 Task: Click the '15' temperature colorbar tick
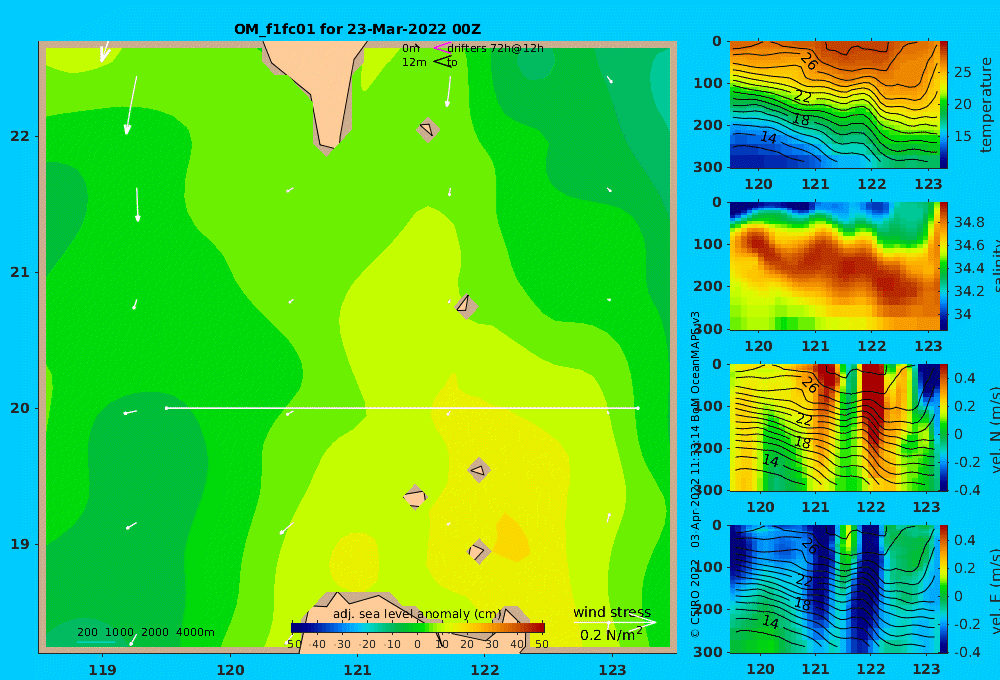962,136
